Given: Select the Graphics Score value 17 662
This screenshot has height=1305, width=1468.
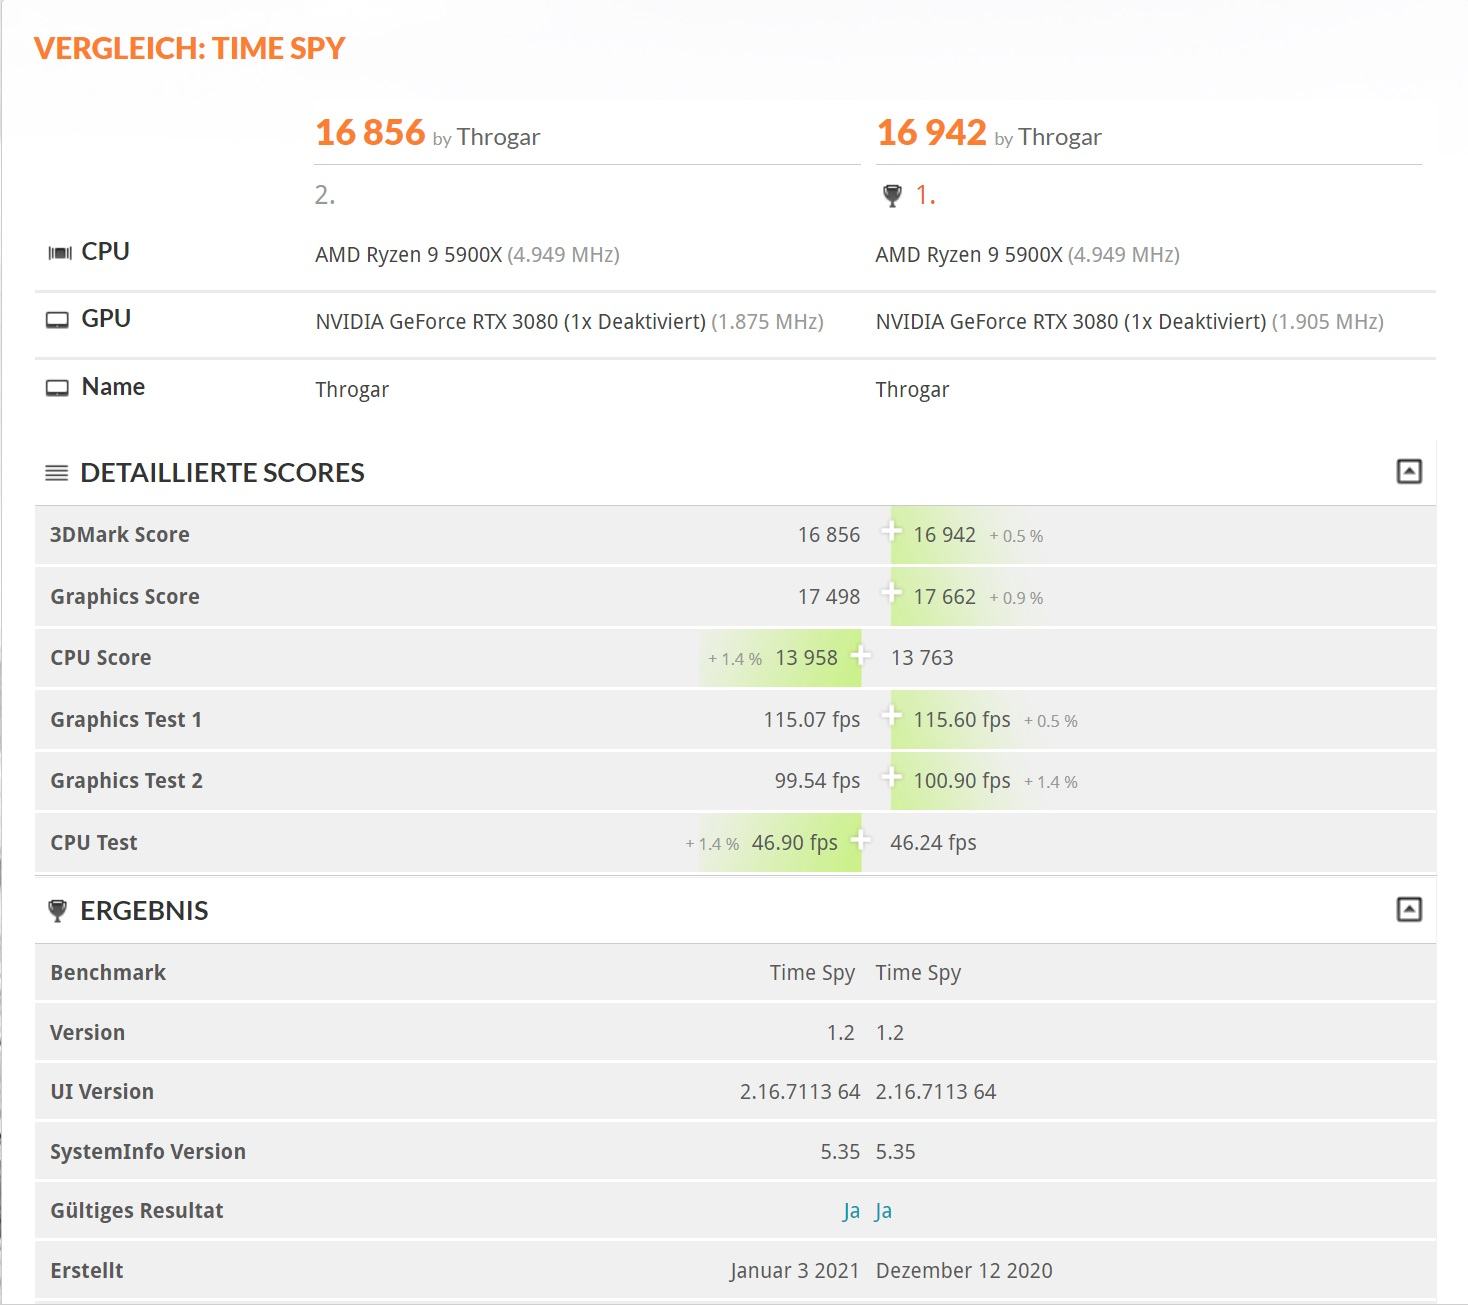Looking at the screenshot, I should pyautogui.click(x=944, y=597).
